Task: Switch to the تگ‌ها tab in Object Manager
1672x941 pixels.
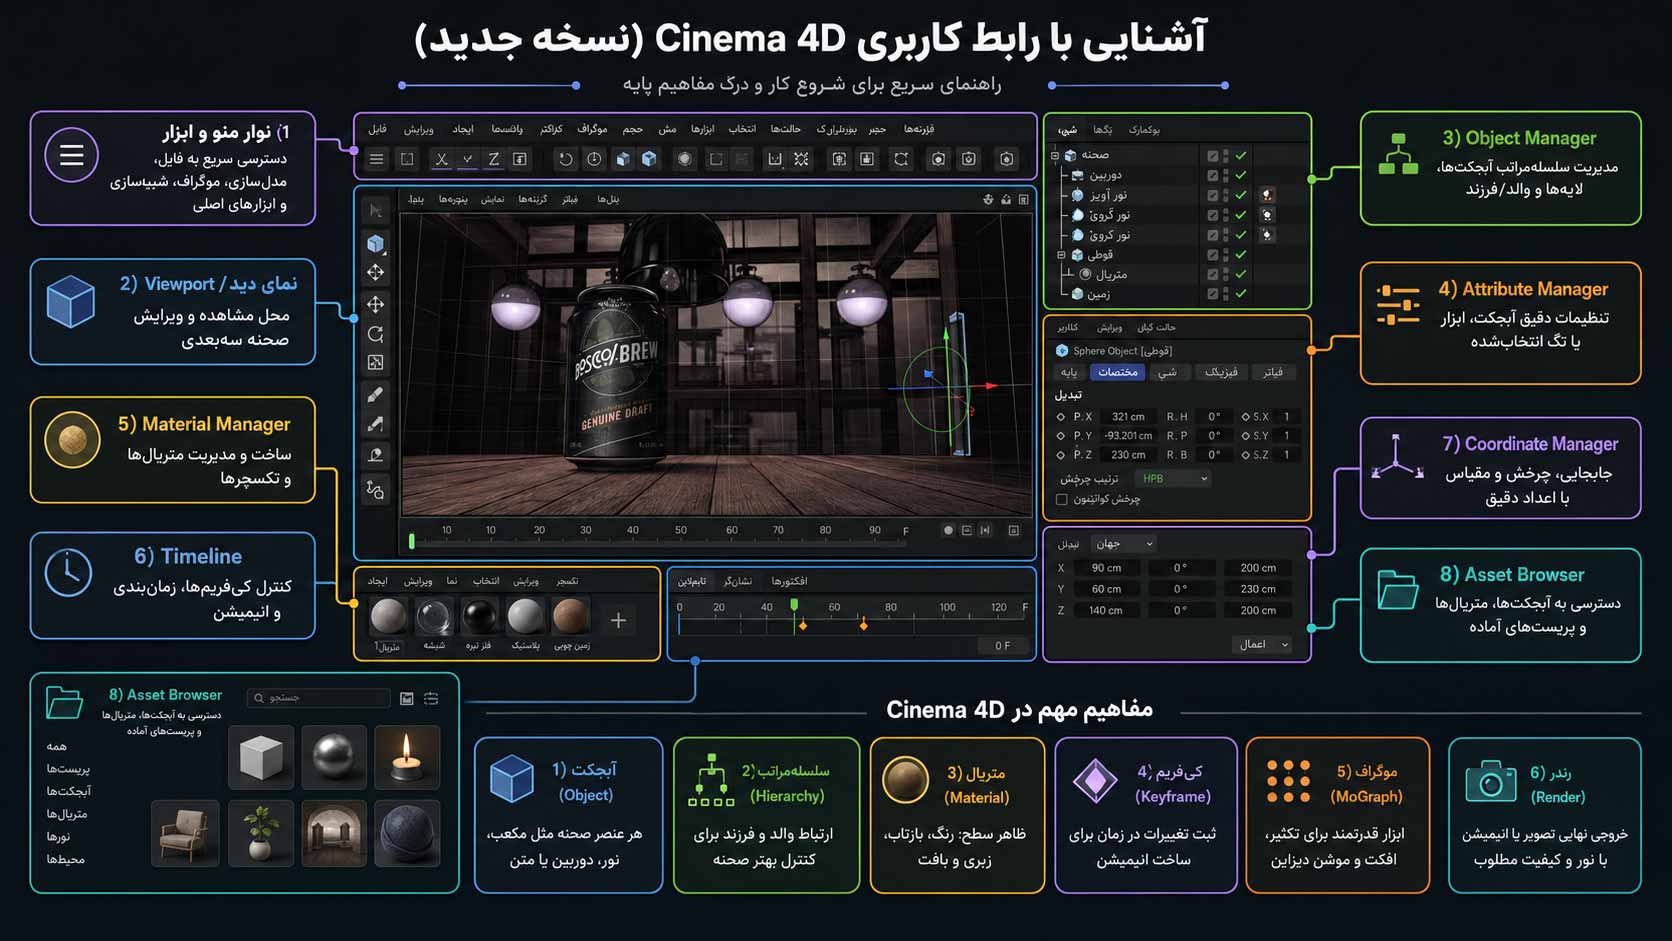Action: pyautogui.click(x=1102, y=130)
